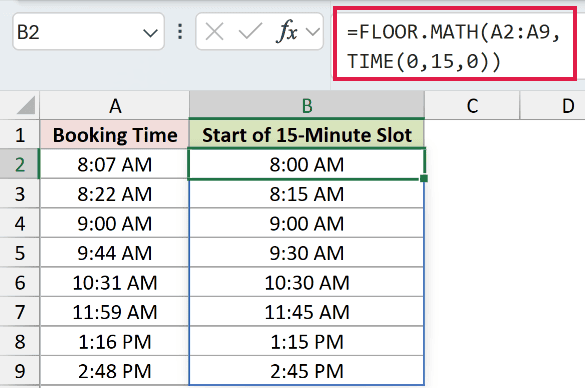Select row 8 header
This screenshot has width=585, height=388.
[x=20, y=341]
